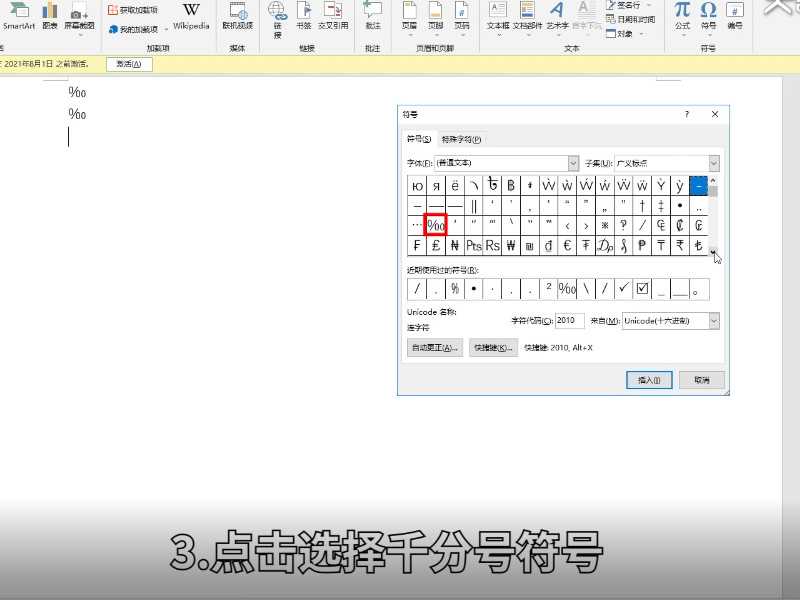Viewport: 800px width, 600px height.
Task: Expand the 子集 subset dropdown
Action: (714, 163)
